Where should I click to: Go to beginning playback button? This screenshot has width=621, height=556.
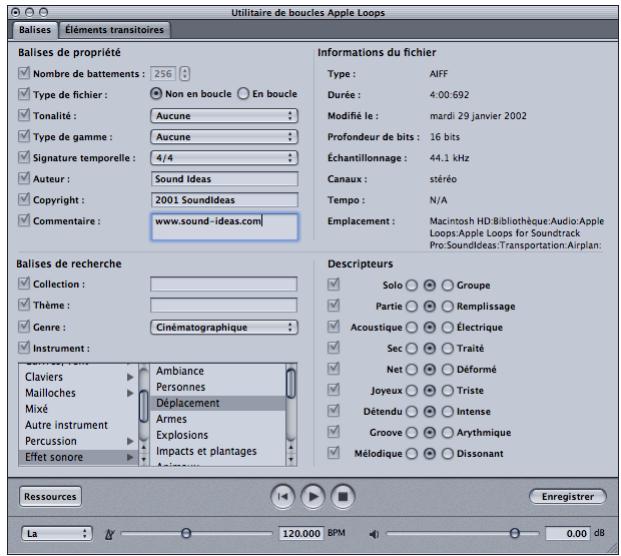point(282,496)
